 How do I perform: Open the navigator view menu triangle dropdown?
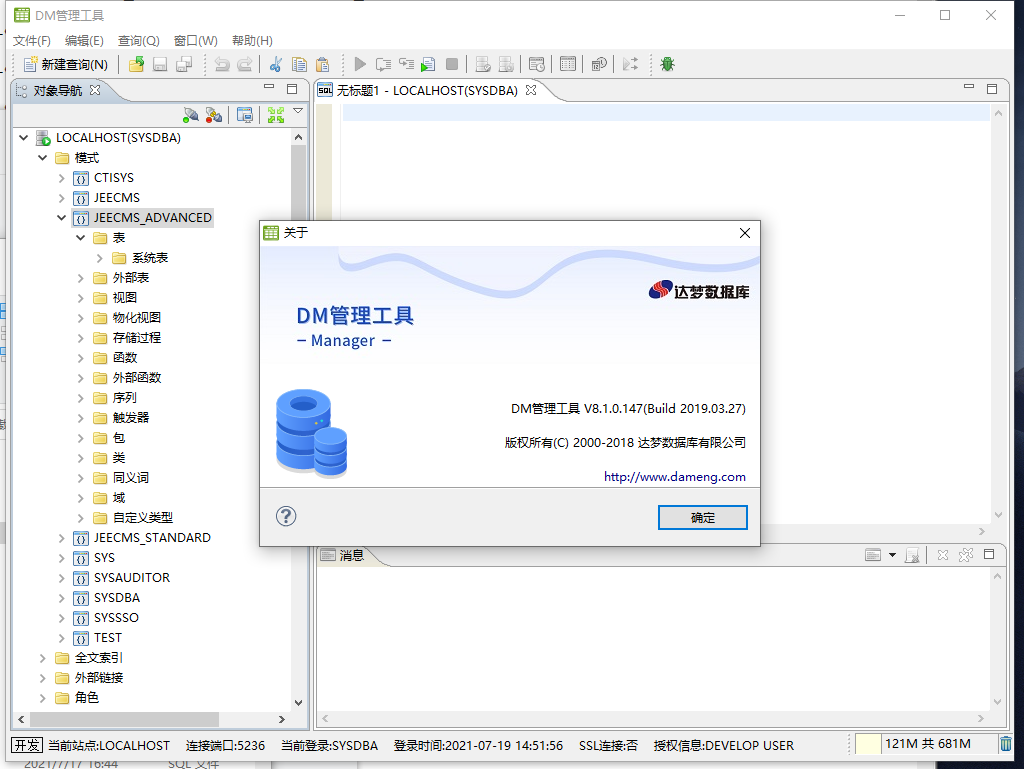coord(298,111)
